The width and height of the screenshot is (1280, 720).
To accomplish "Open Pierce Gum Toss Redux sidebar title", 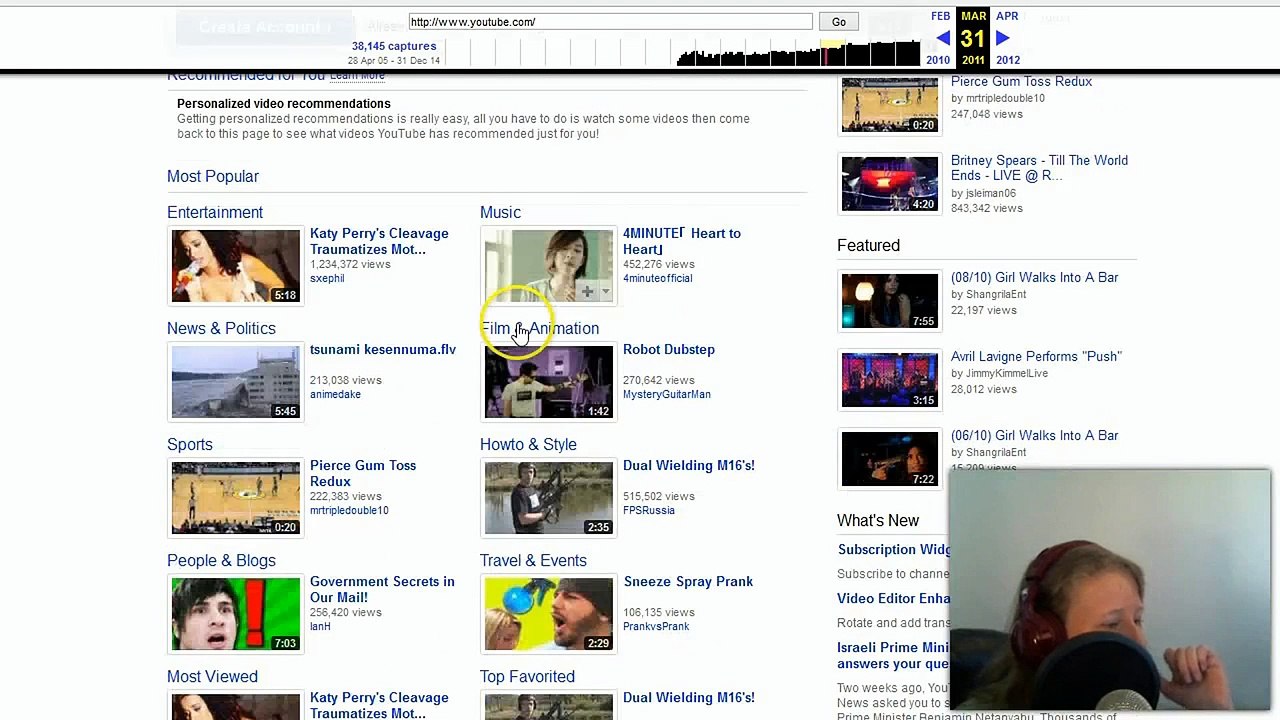I will [x=1021, y=81].
